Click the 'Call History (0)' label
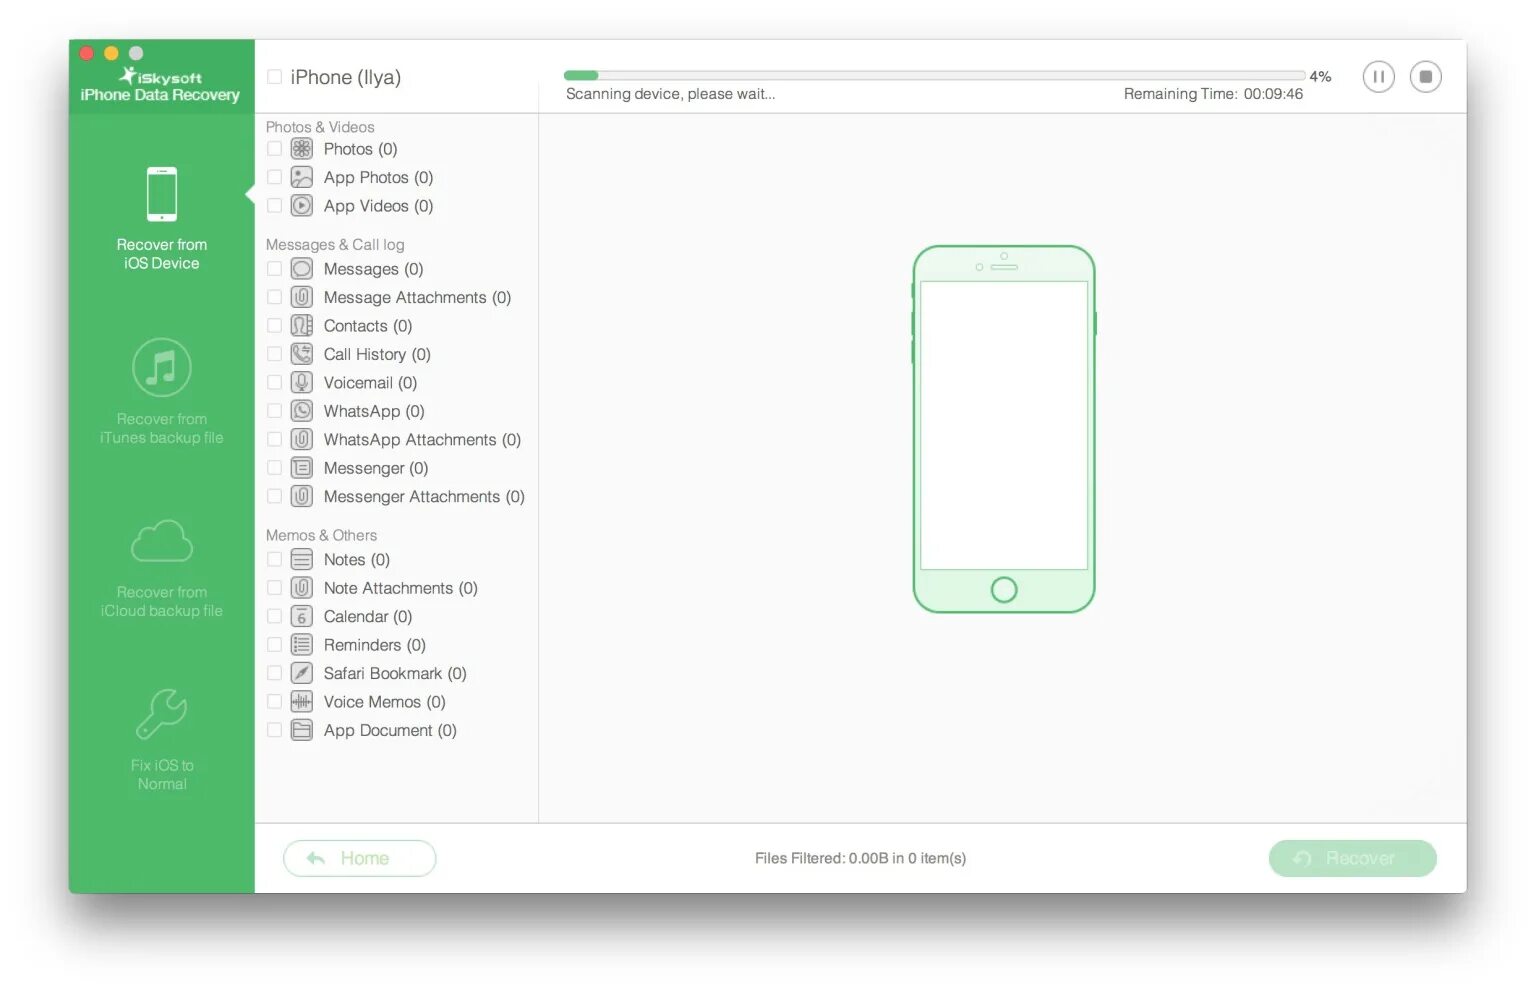Screen dimensions: 1536x992 [x=377, y=354]
